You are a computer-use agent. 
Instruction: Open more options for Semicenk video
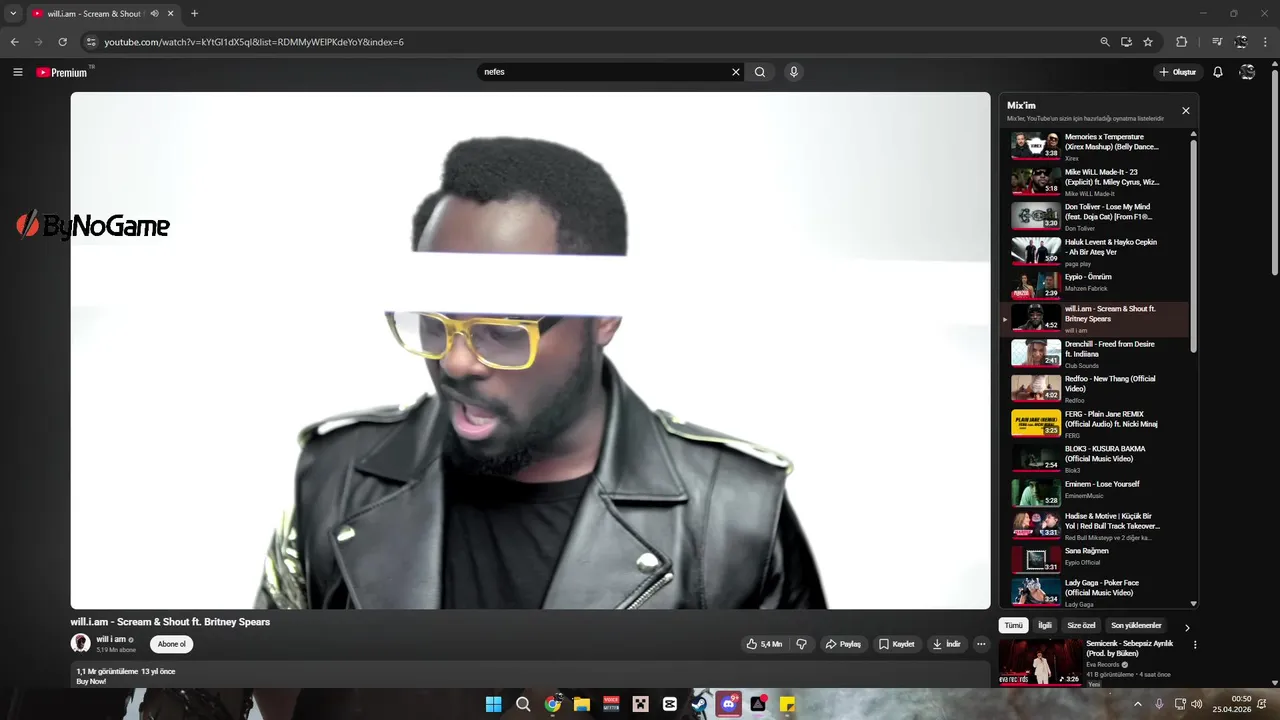coord(1195,645)
